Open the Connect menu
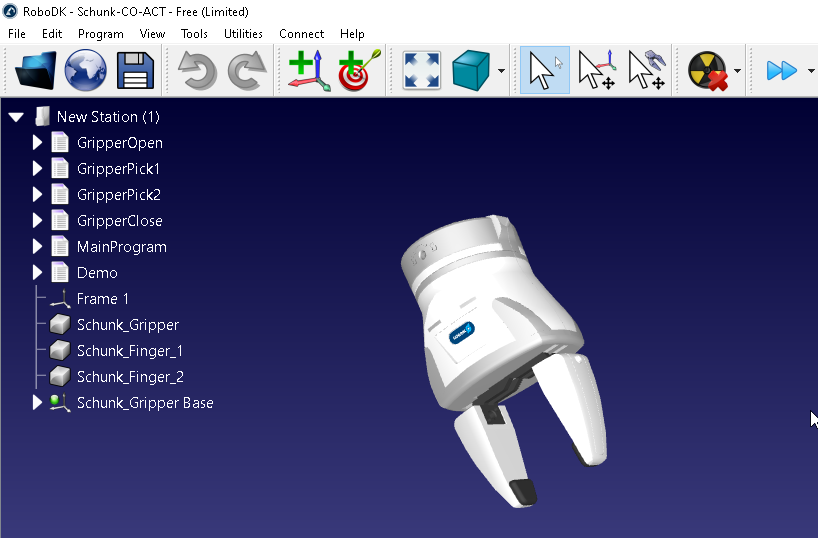This screenshot has height=538, width=818. pos(302,34)
